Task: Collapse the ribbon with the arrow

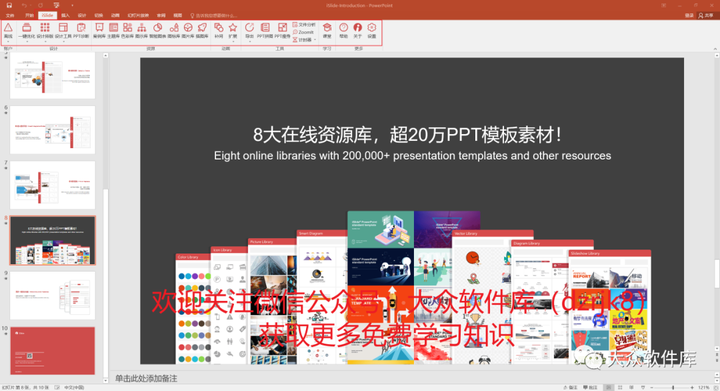Action: click(715, 49)
